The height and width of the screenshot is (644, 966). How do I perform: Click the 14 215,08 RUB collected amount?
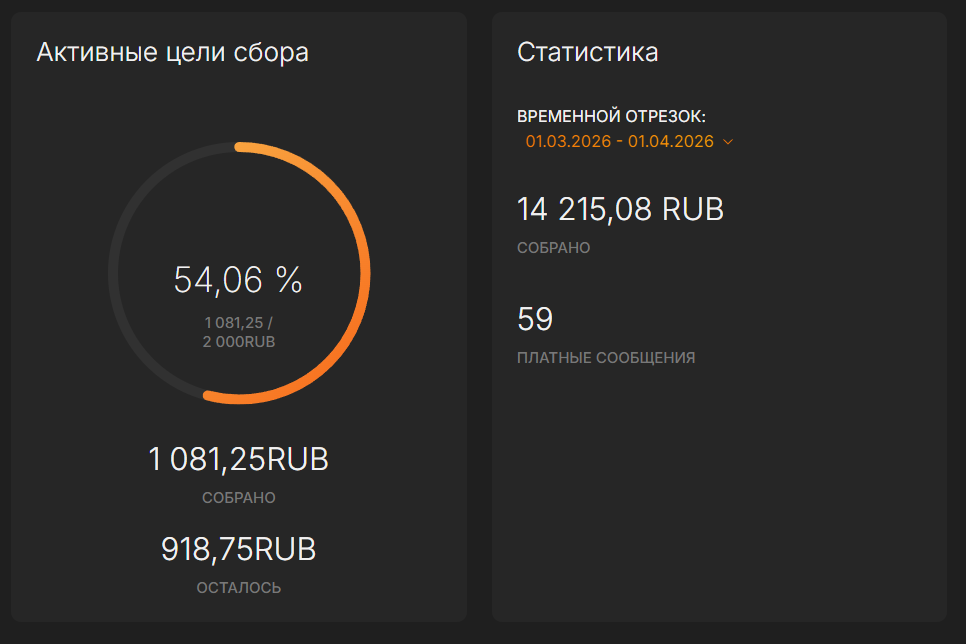[620, 209]
